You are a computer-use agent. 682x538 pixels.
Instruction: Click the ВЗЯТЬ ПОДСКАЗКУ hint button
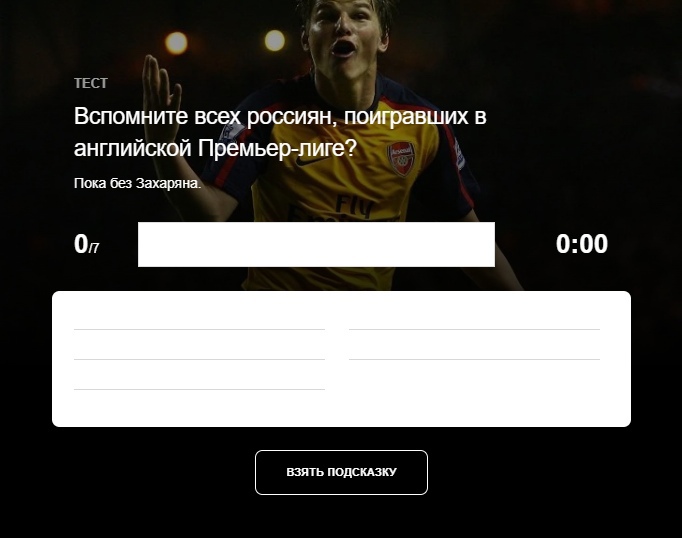(341, 472)
